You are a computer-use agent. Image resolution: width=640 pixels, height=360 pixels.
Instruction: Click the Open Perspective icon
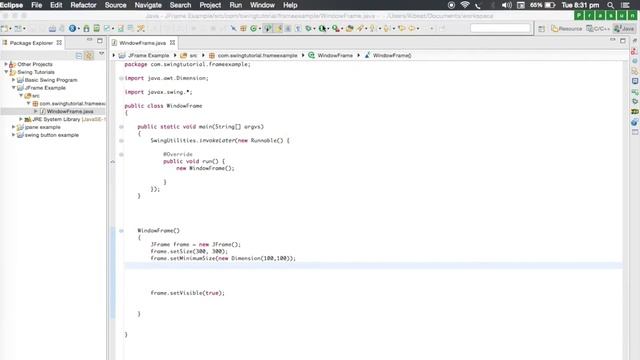point(541,29)
